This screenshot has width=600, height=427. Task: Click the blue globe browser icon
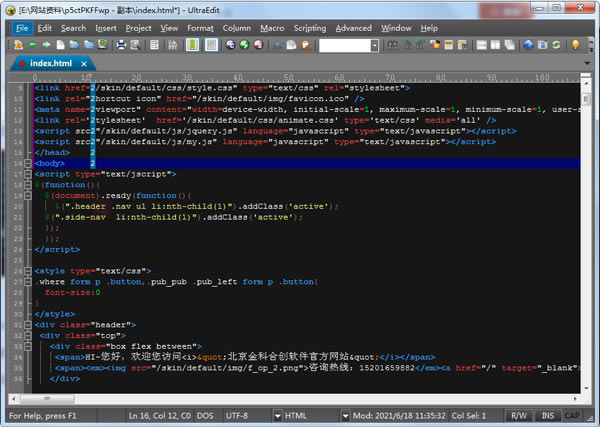[528, 45]
